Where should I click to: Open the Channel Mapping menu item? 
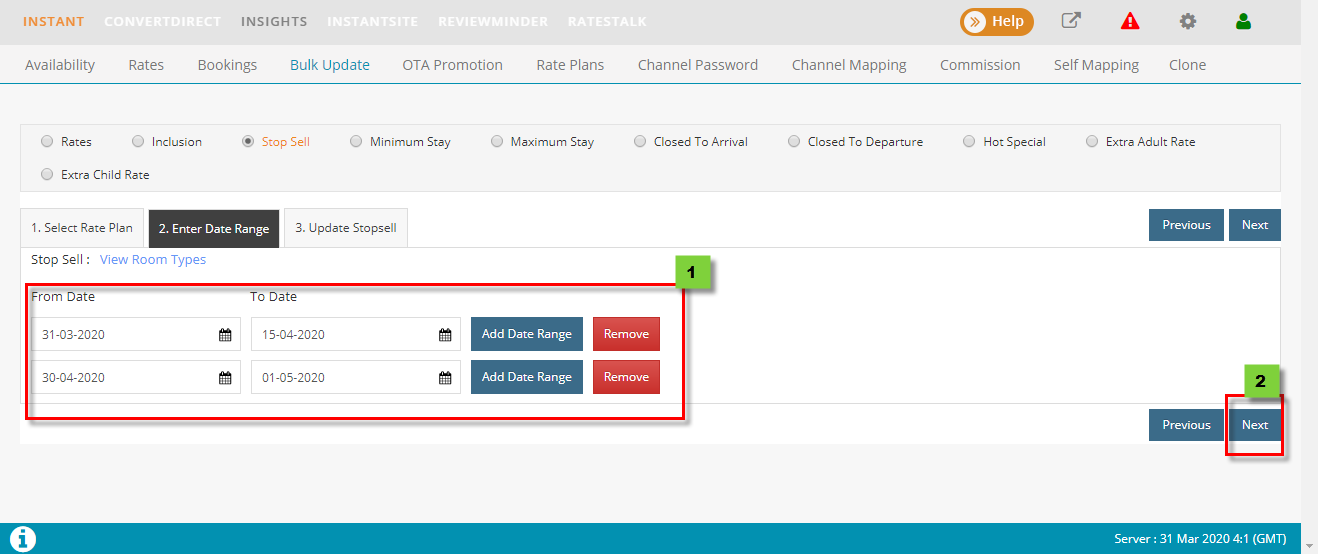(848, 65)
